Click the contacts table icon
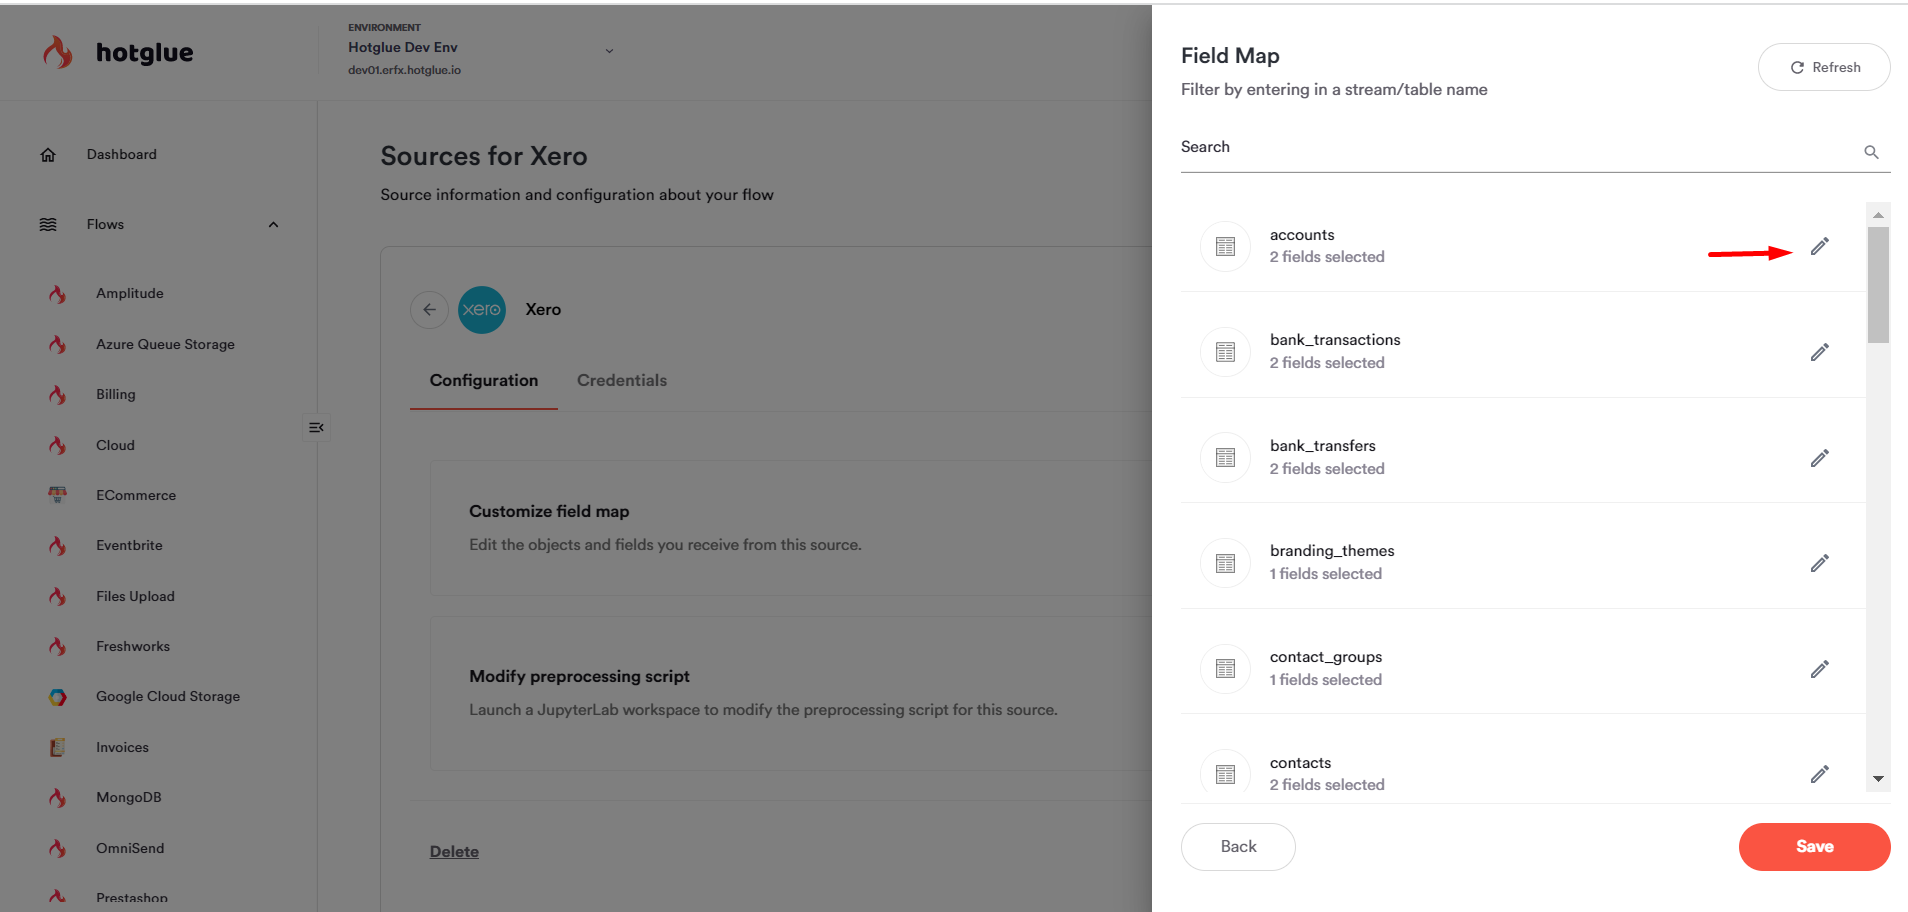 tap(1225, 773)
